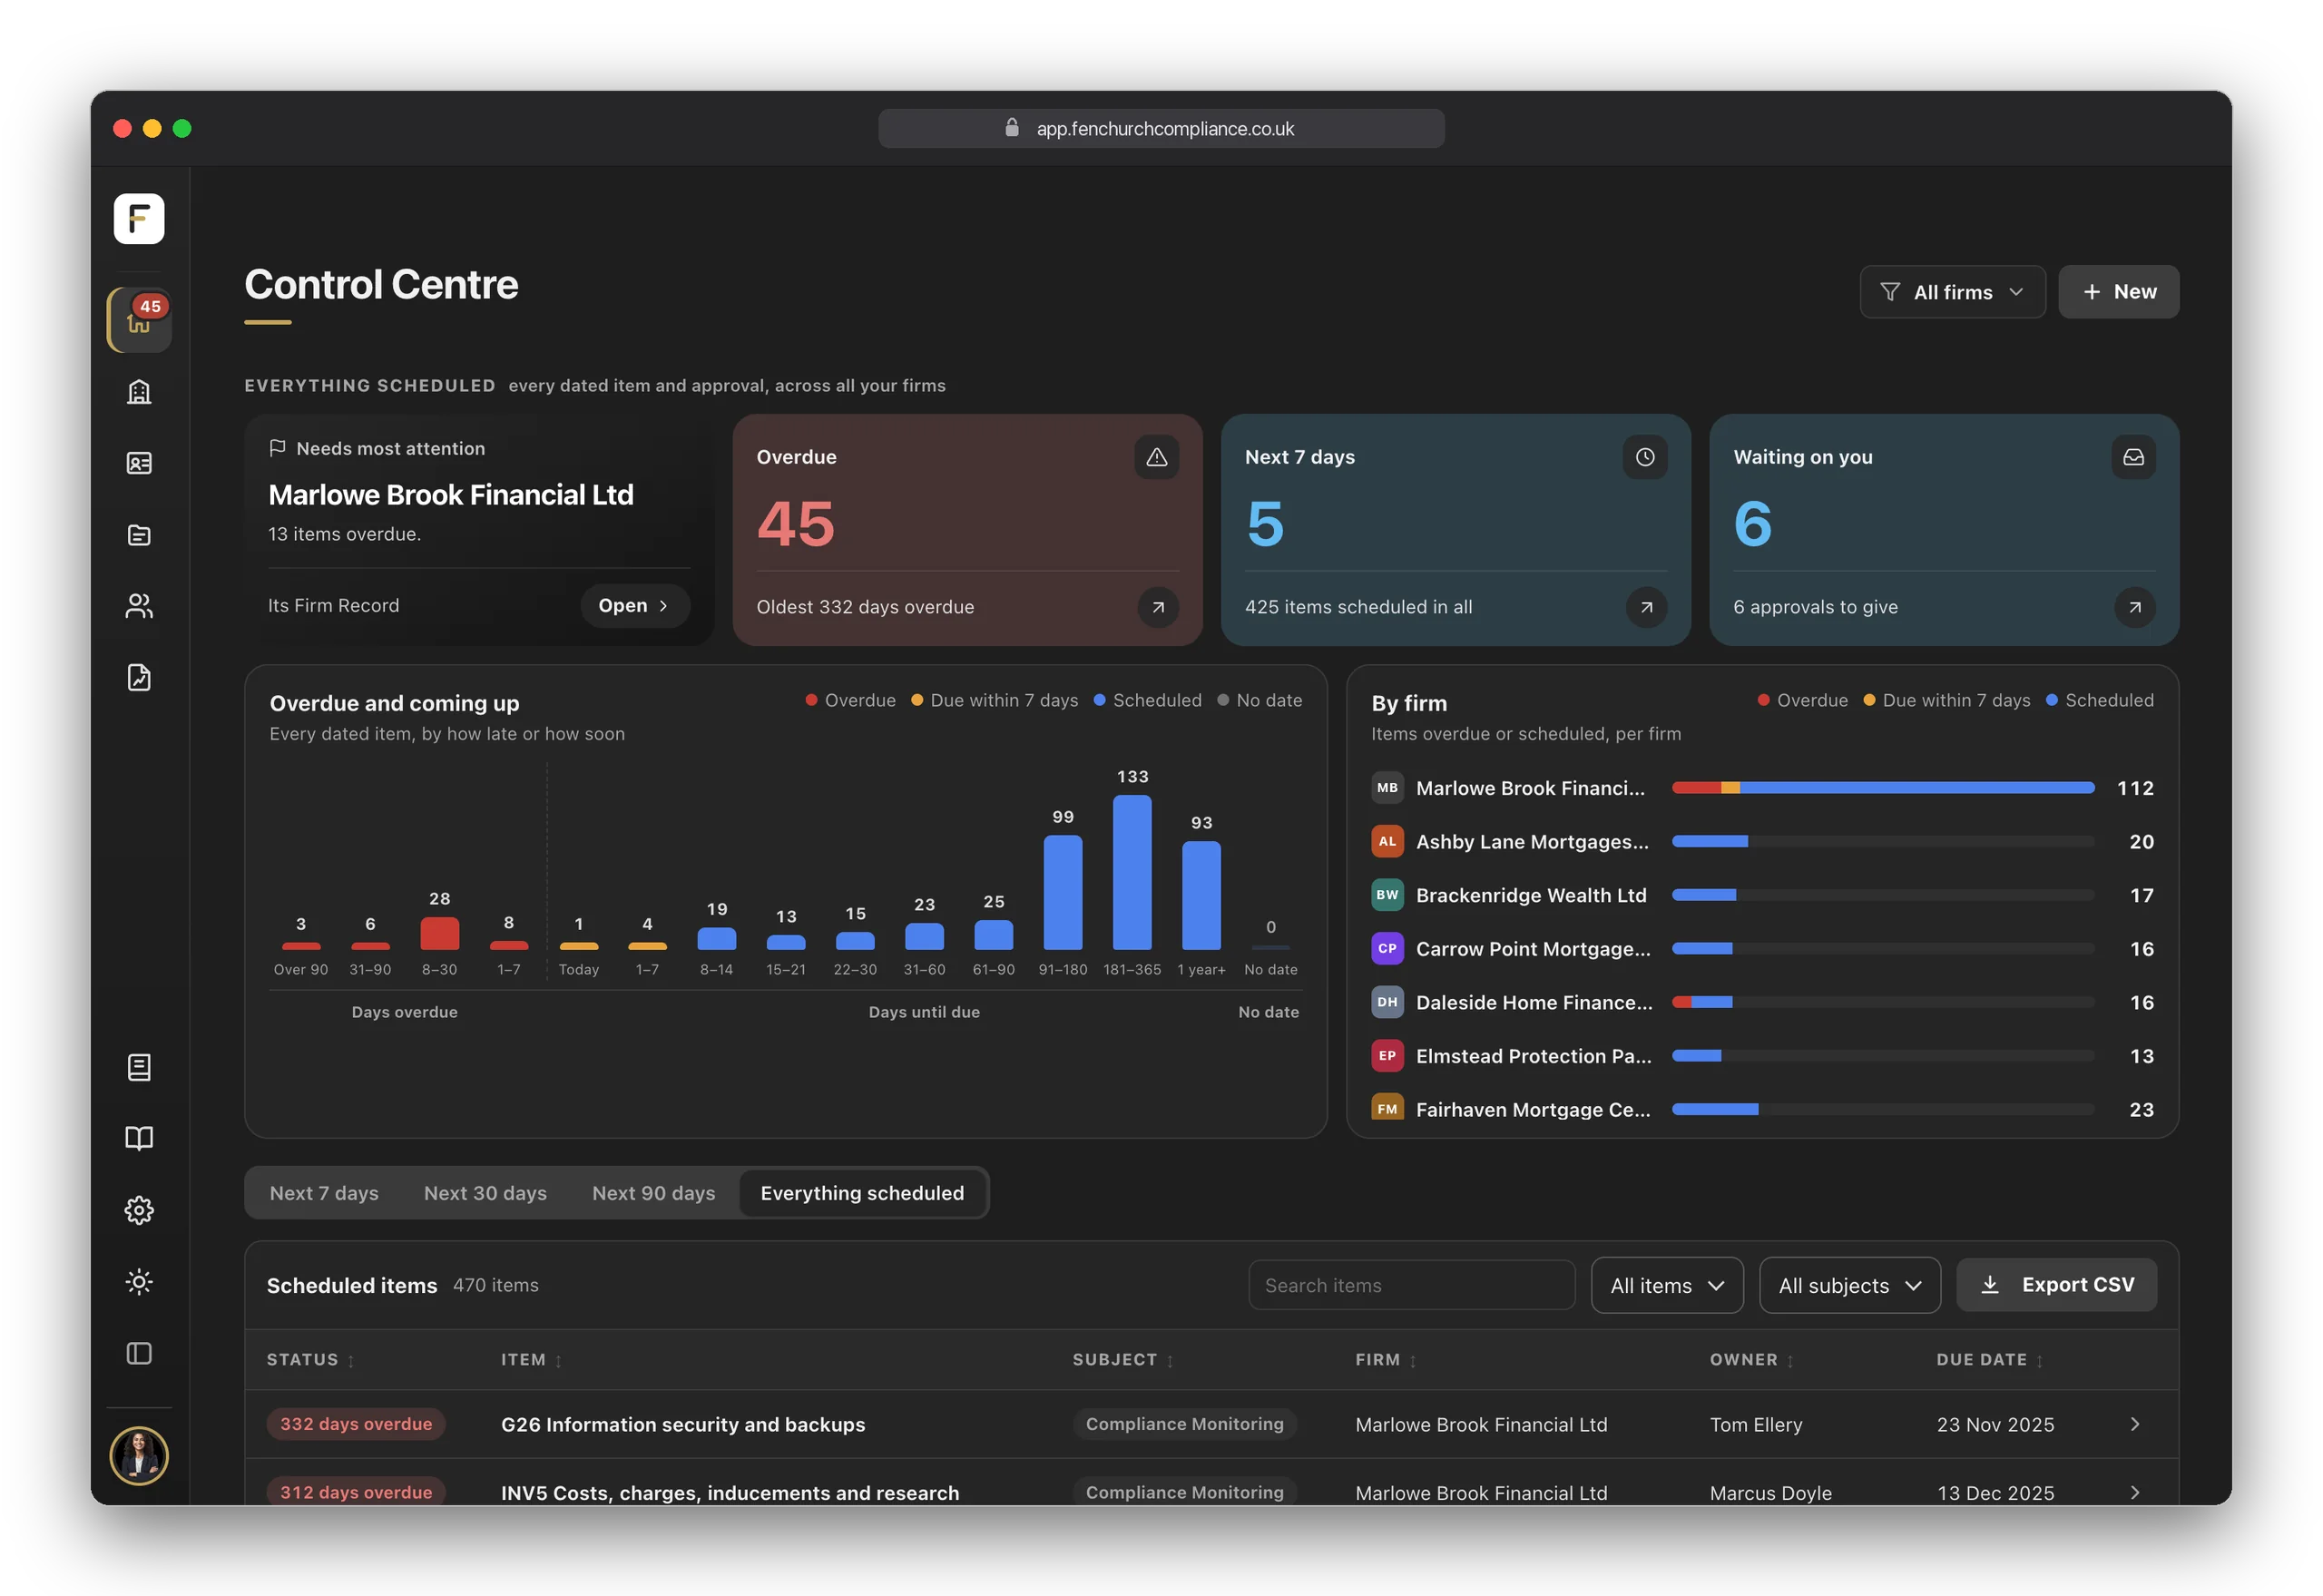Viewport: 2323px width, 1596px height.
Task: Click the Search items field
Action: 1411,1285
